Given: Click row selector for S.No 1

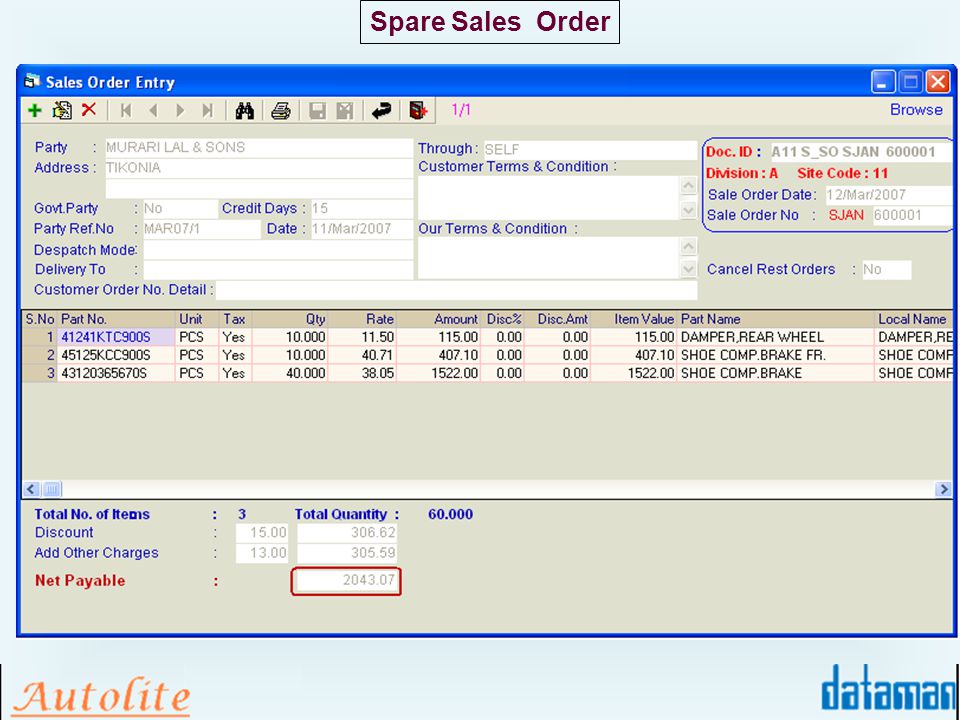Looking at the screenshot, I should click(x=40, y=337).
